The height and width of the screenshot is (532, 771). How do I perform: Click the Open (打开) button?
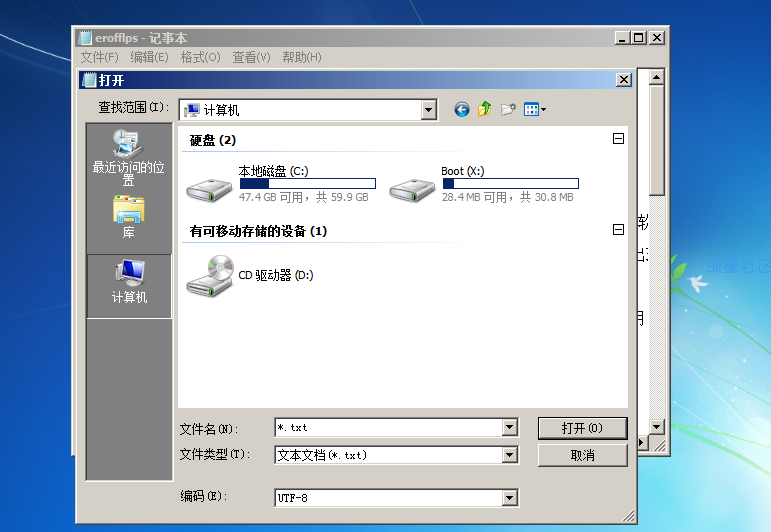[x=582, y=428]
